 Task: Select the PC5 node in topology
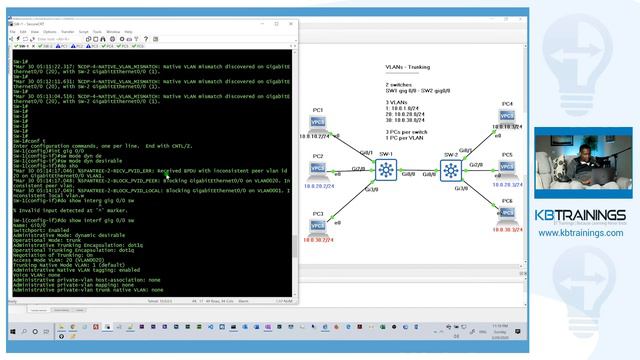507,167
